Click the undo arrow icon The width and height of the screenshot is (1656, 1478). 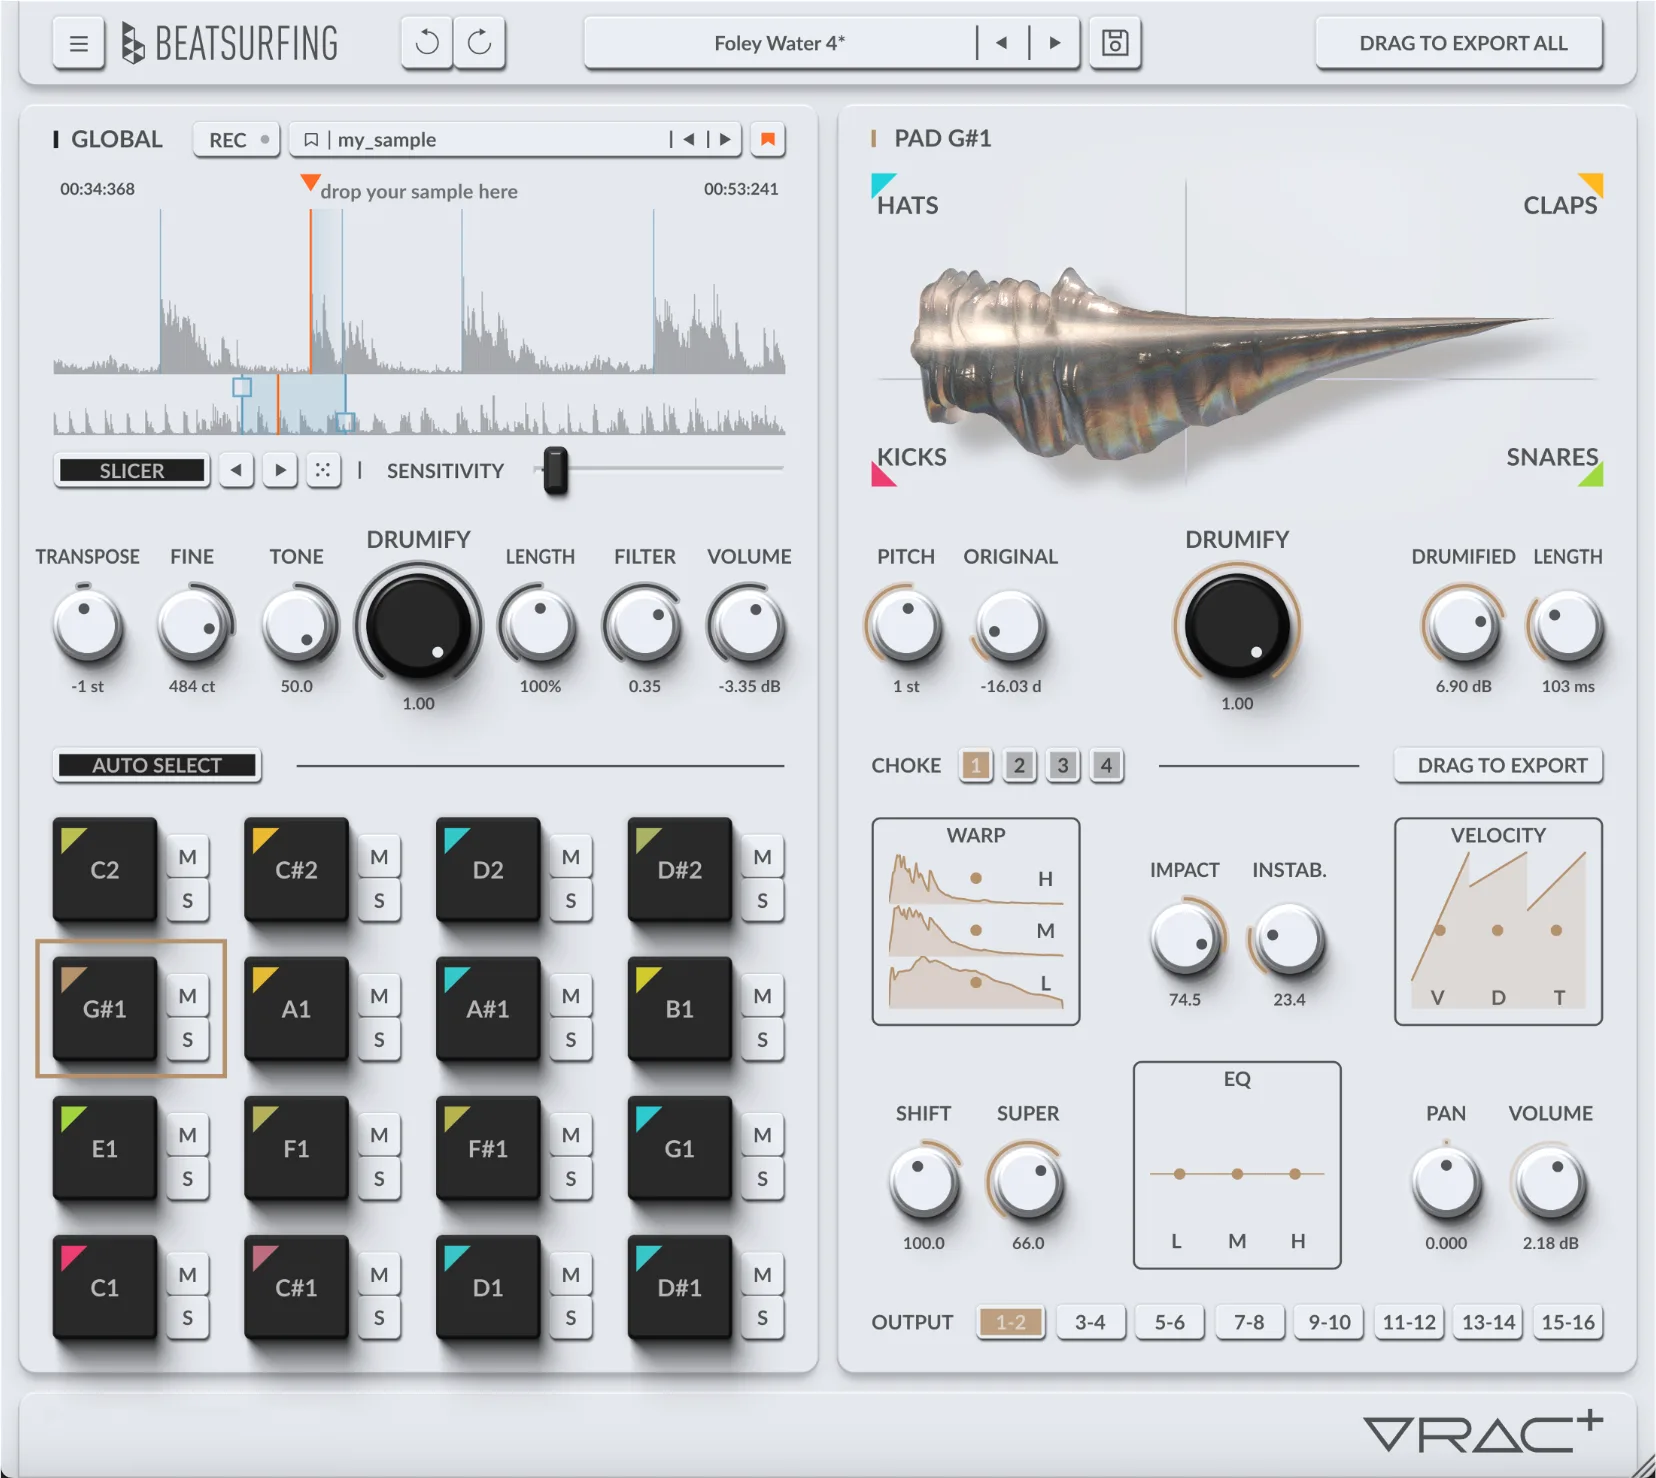click(427, 43)
